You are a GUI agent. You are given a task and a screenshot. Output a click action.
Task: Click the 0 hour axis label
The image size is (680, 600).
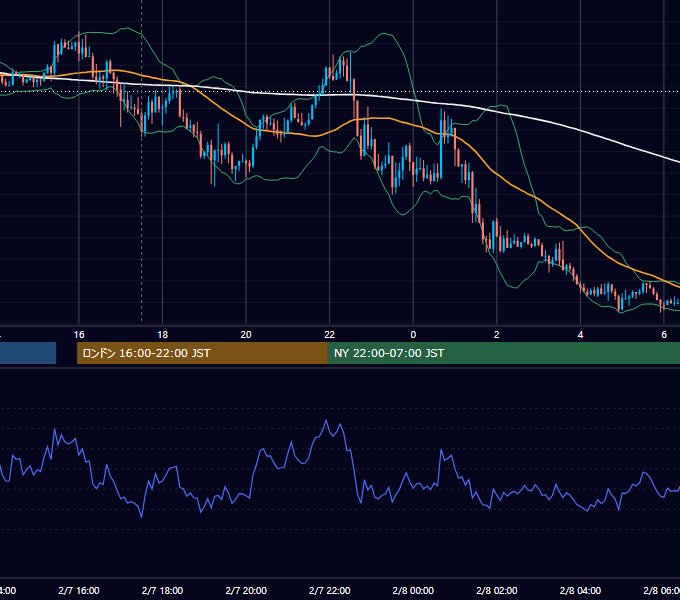click(413, 335)
